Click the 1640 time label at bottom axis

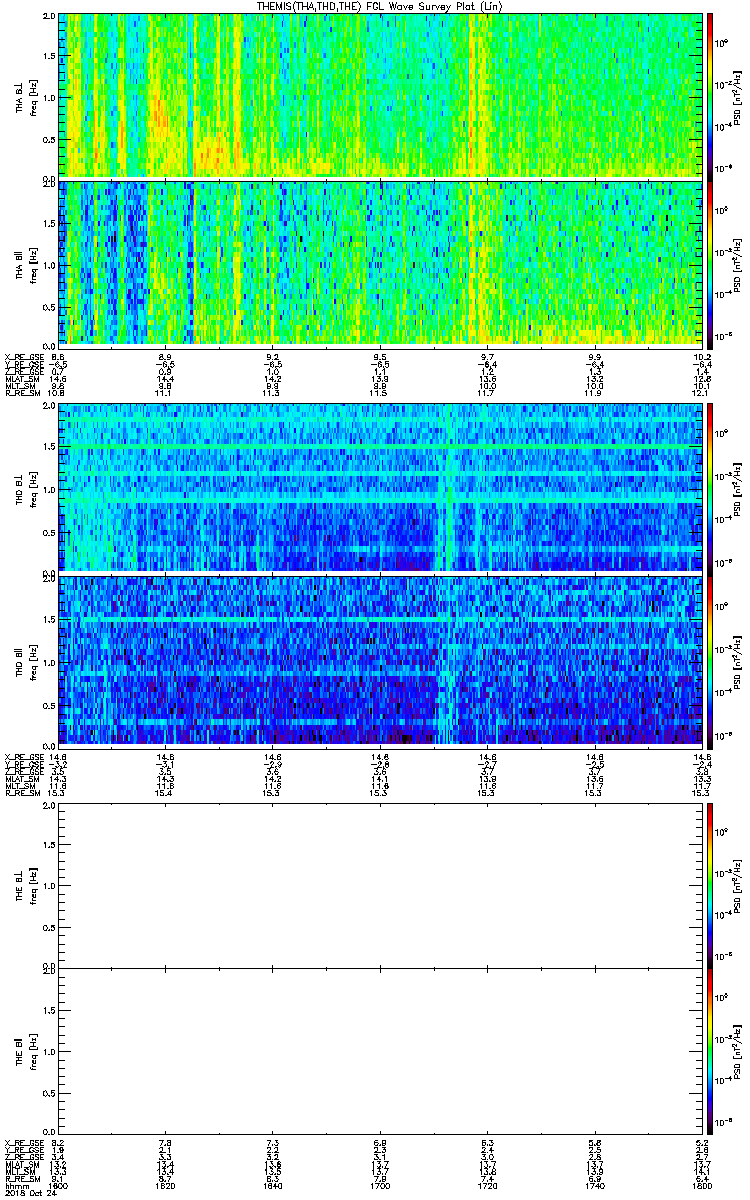[273, 1185]
